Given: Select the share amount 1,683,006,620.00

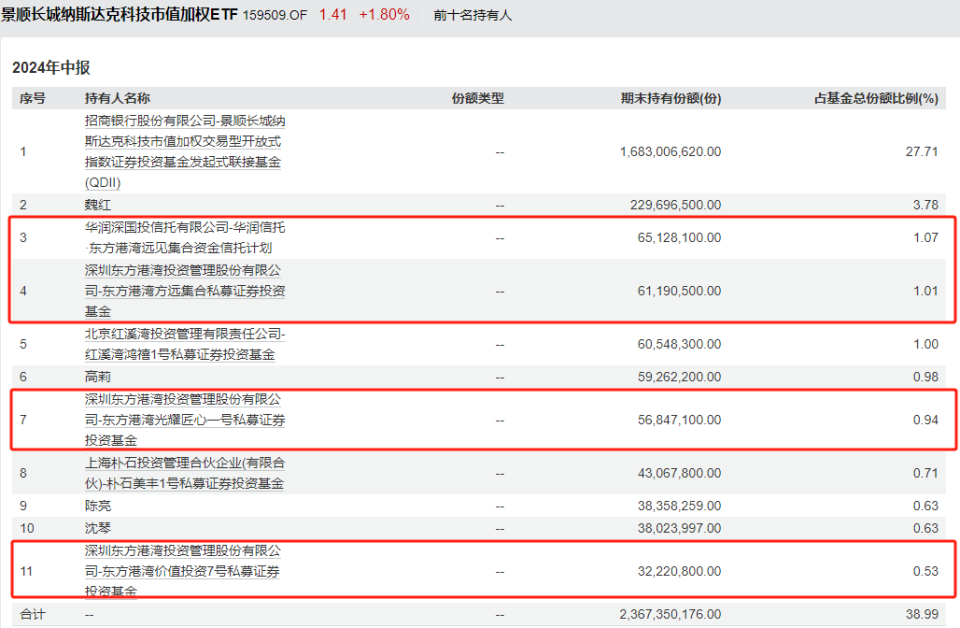Looking at the screenshot, I should tap(670, 152).
